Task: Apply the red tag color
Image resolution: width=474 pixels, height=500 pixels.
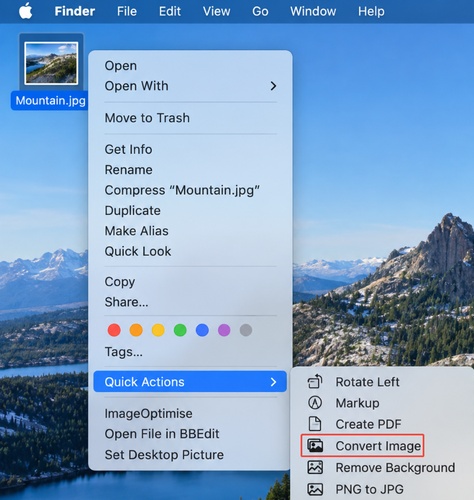Action: point(114,330)
